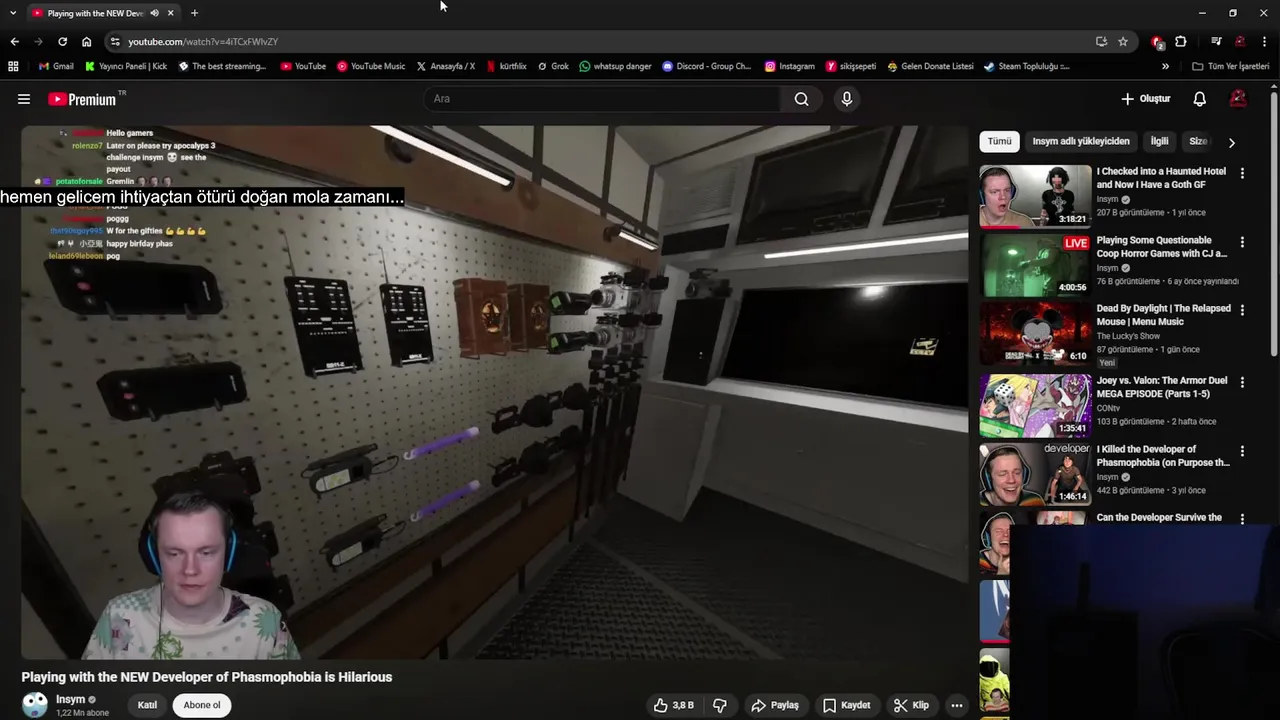Install the app from the address bar icon
The image size is (1280, 720).
click(1101, 41)
